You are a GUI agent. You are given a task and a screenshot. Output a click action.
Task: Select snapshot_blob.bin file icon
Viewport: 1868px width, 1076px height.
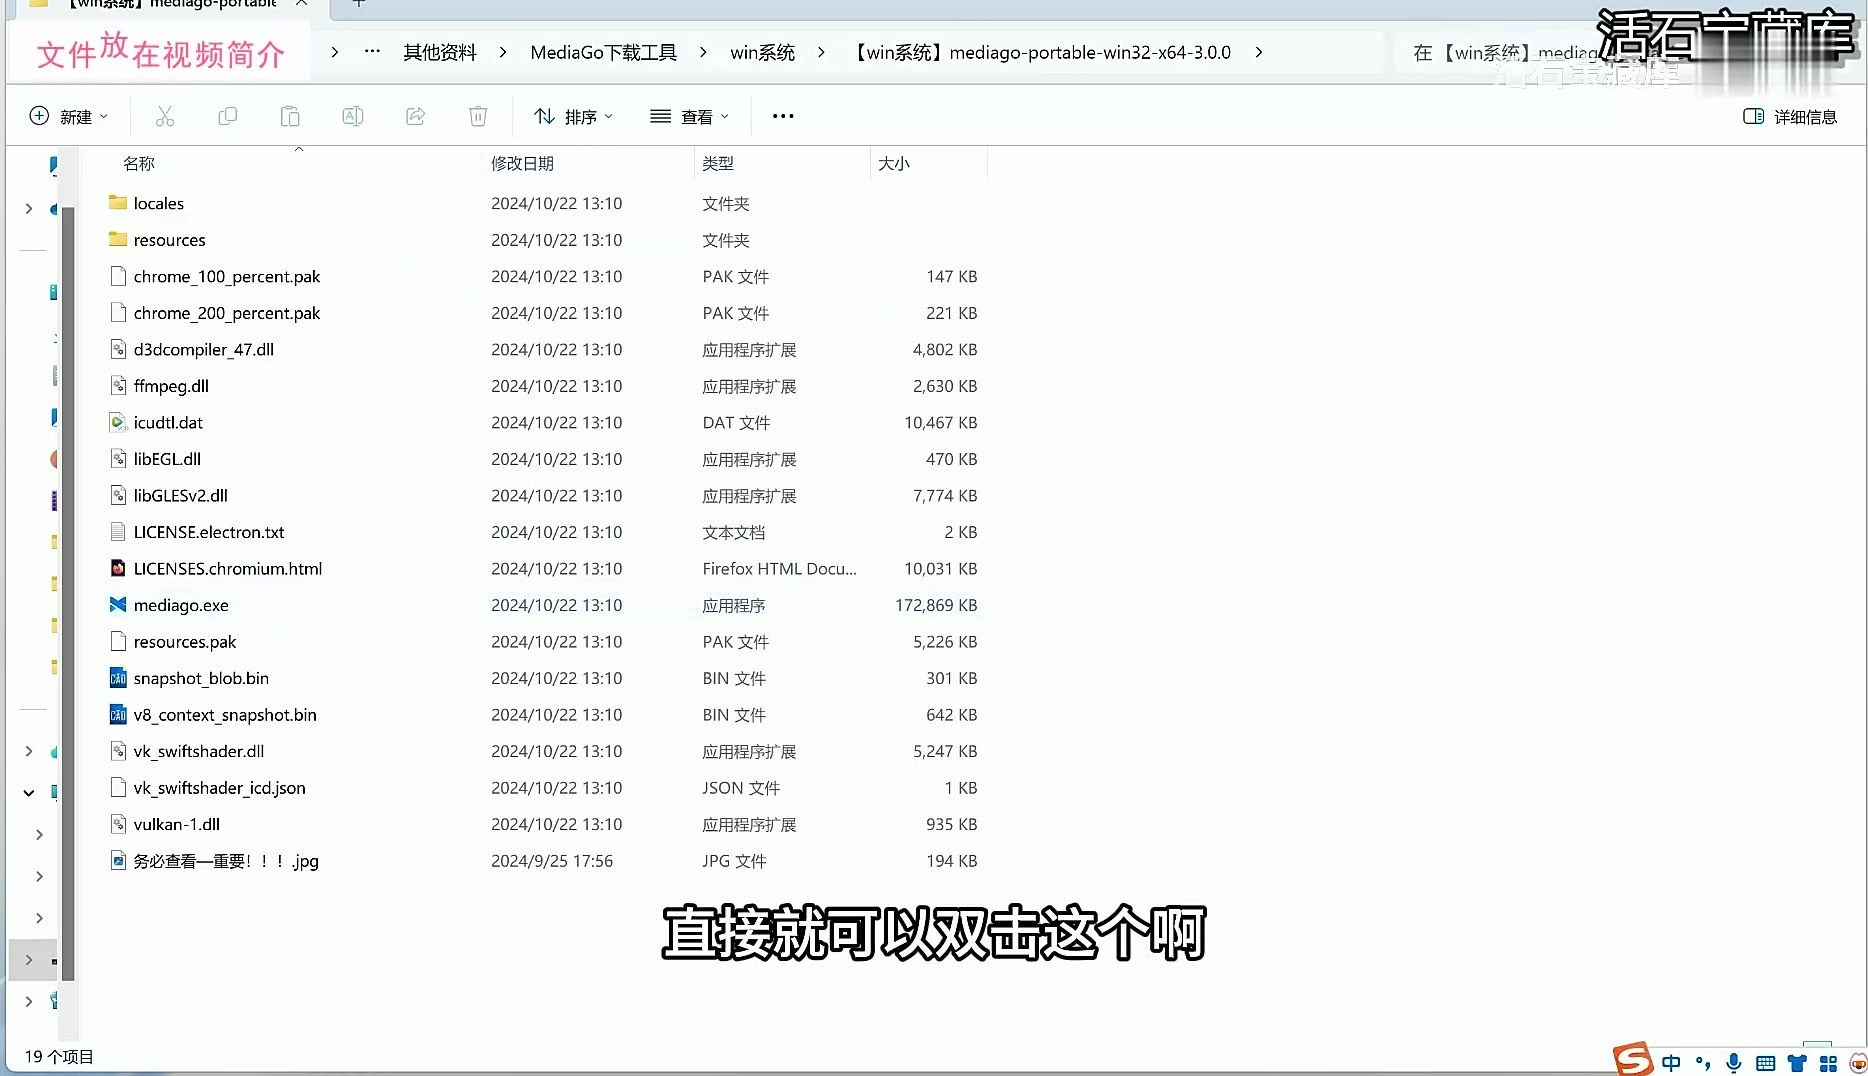click(x=118, y=678)
